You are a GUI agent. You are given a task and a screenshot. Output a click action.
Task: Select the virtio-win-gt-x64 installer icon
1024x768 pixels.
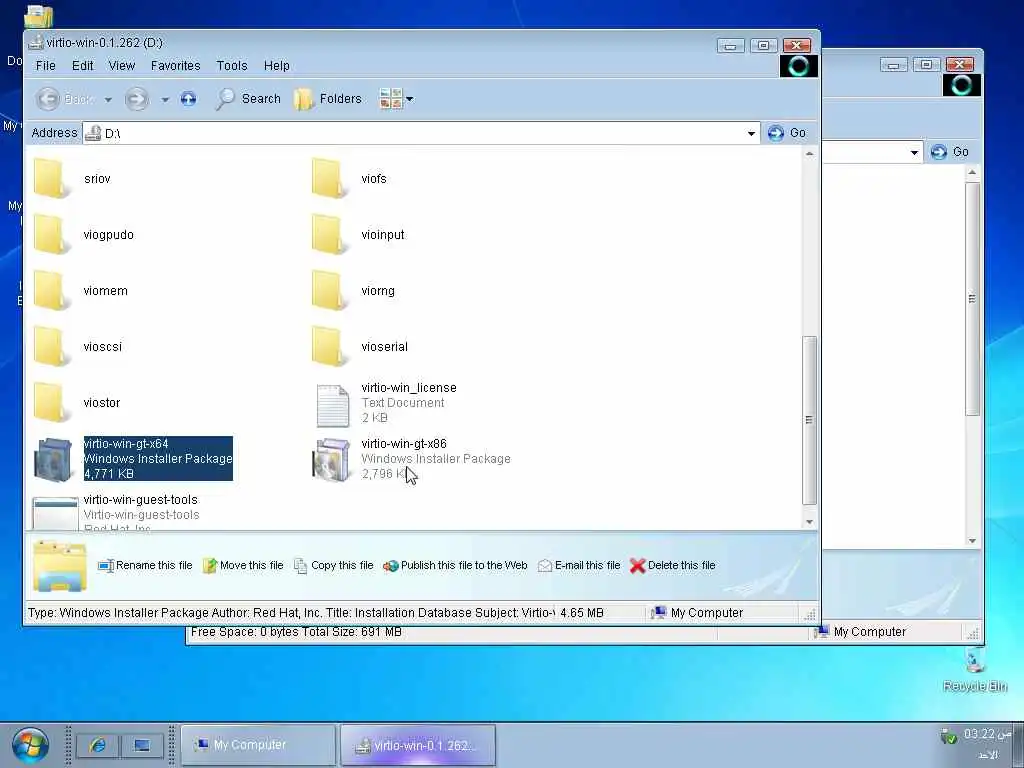[x=53, y=460]
